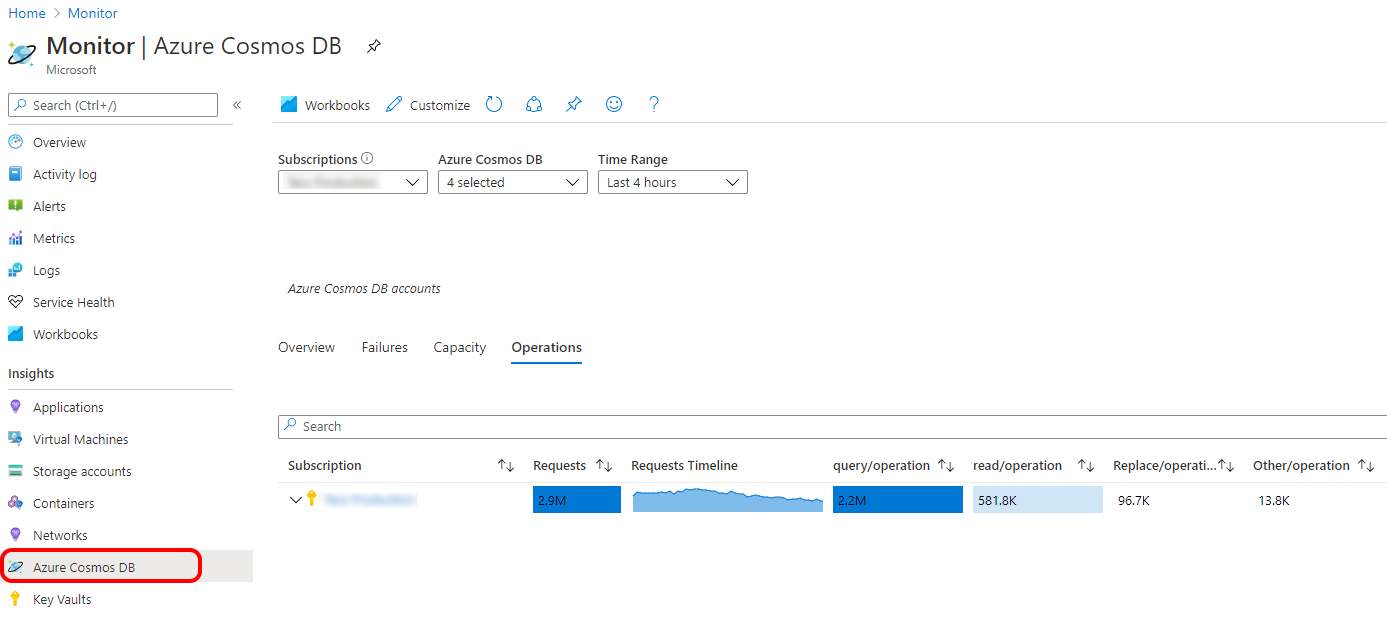
Task: Pin the current view using the pin icon
Action: [x=573, y=104]
